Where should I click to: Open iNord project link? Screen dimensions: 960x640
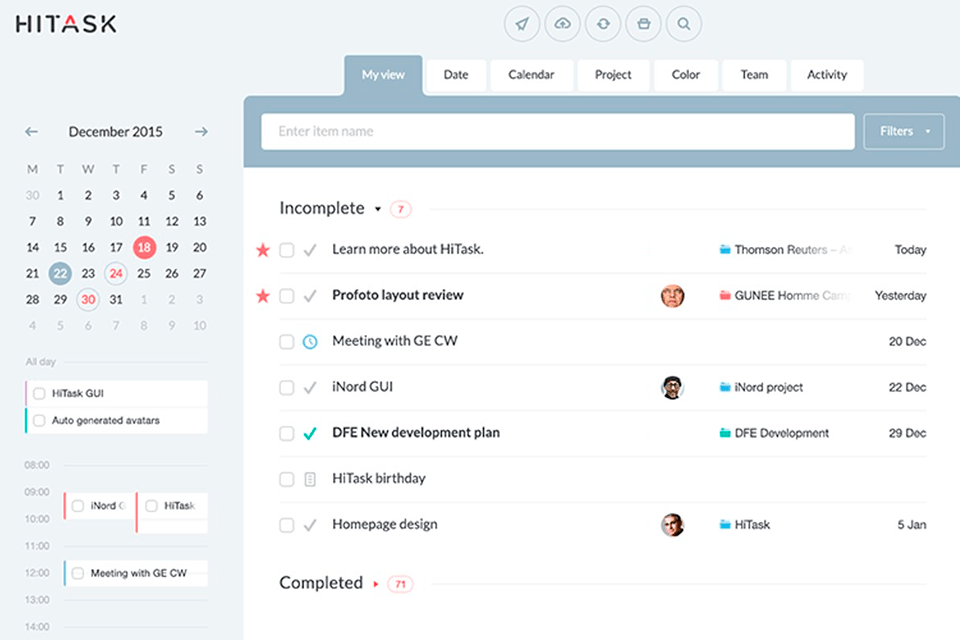pyautogui.click(x=768, y=387)
